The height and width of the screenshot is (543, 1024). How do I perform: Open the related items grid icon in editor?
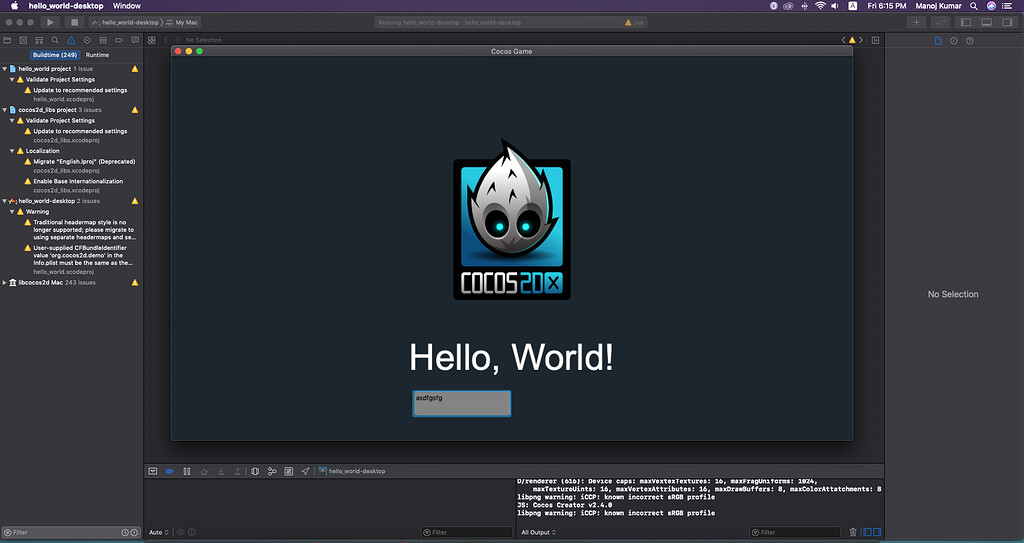click(x=152, y=40)
